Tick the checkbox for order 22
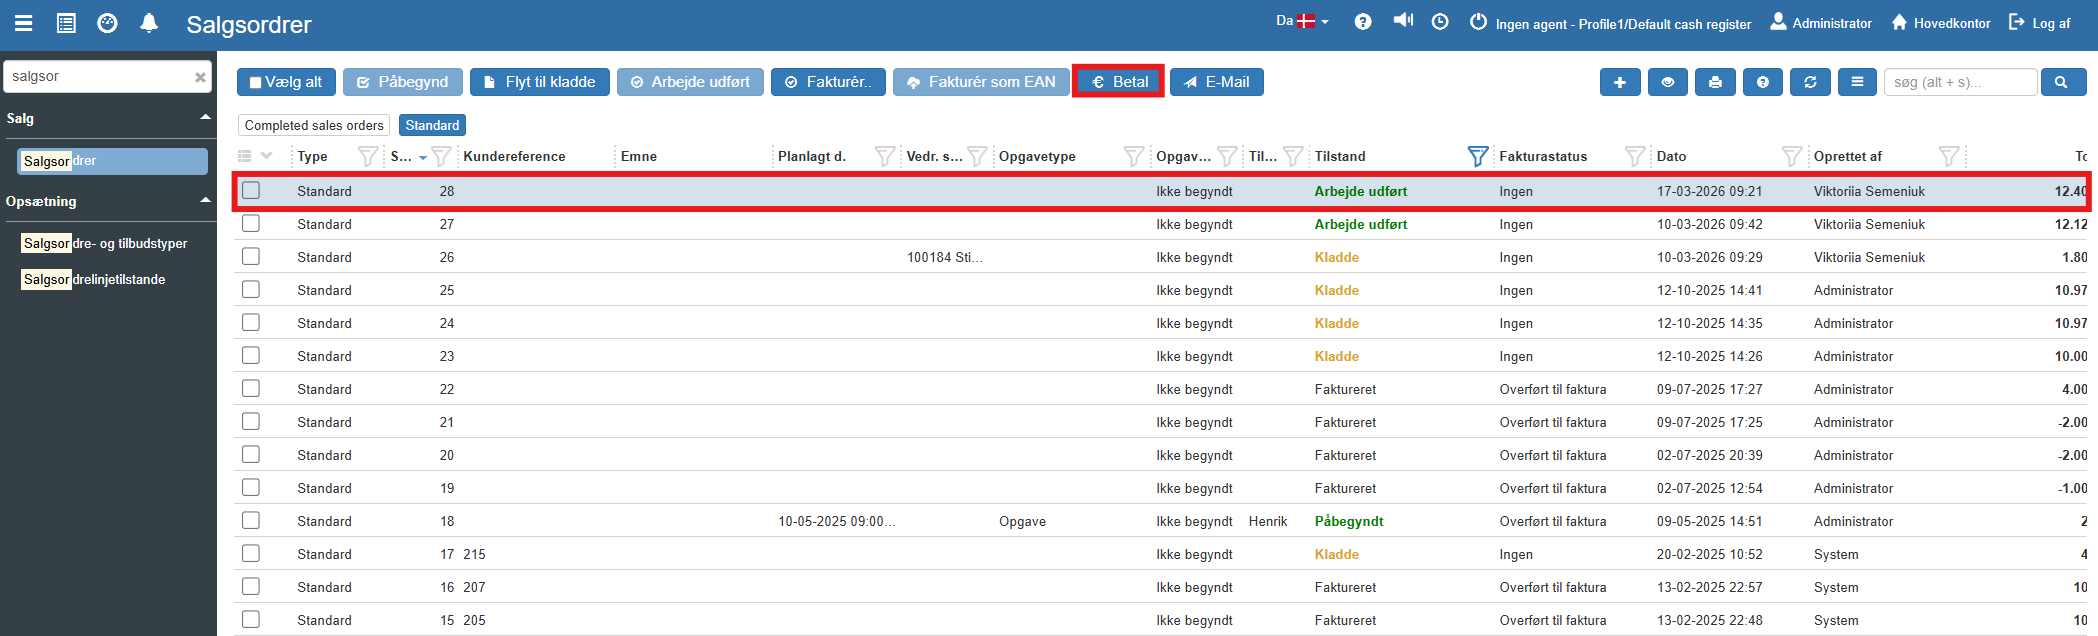This screenshot has height=636, width=2098. point(251,388)
